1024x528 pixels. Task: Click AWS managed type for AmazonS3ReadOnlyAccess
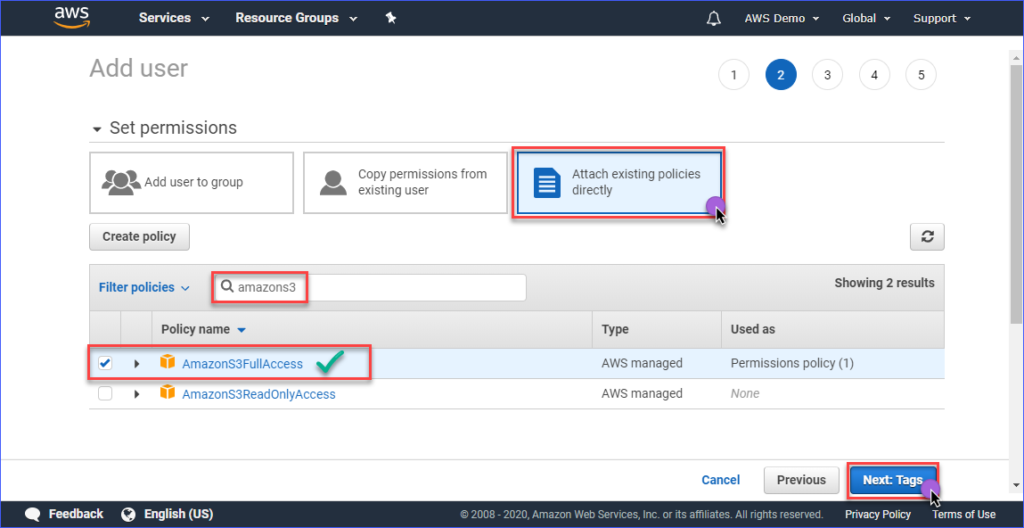(x=642, y=393)
